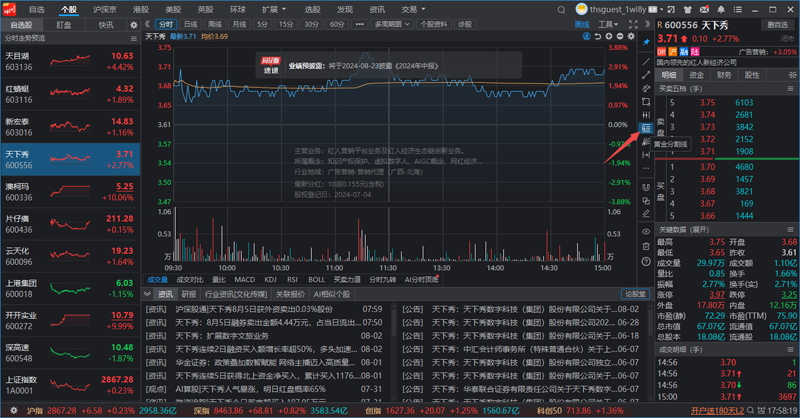Select the rectangle drawing tool
The width and height of the screenshot is (800, 418).
click(646, 101)
